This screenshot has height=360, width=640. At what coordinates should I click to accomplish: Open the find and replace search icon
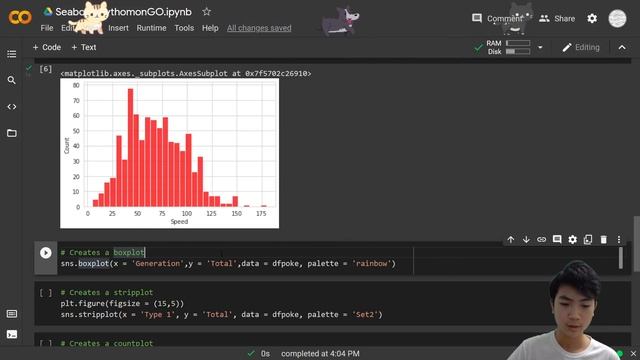tap(11, 80)
